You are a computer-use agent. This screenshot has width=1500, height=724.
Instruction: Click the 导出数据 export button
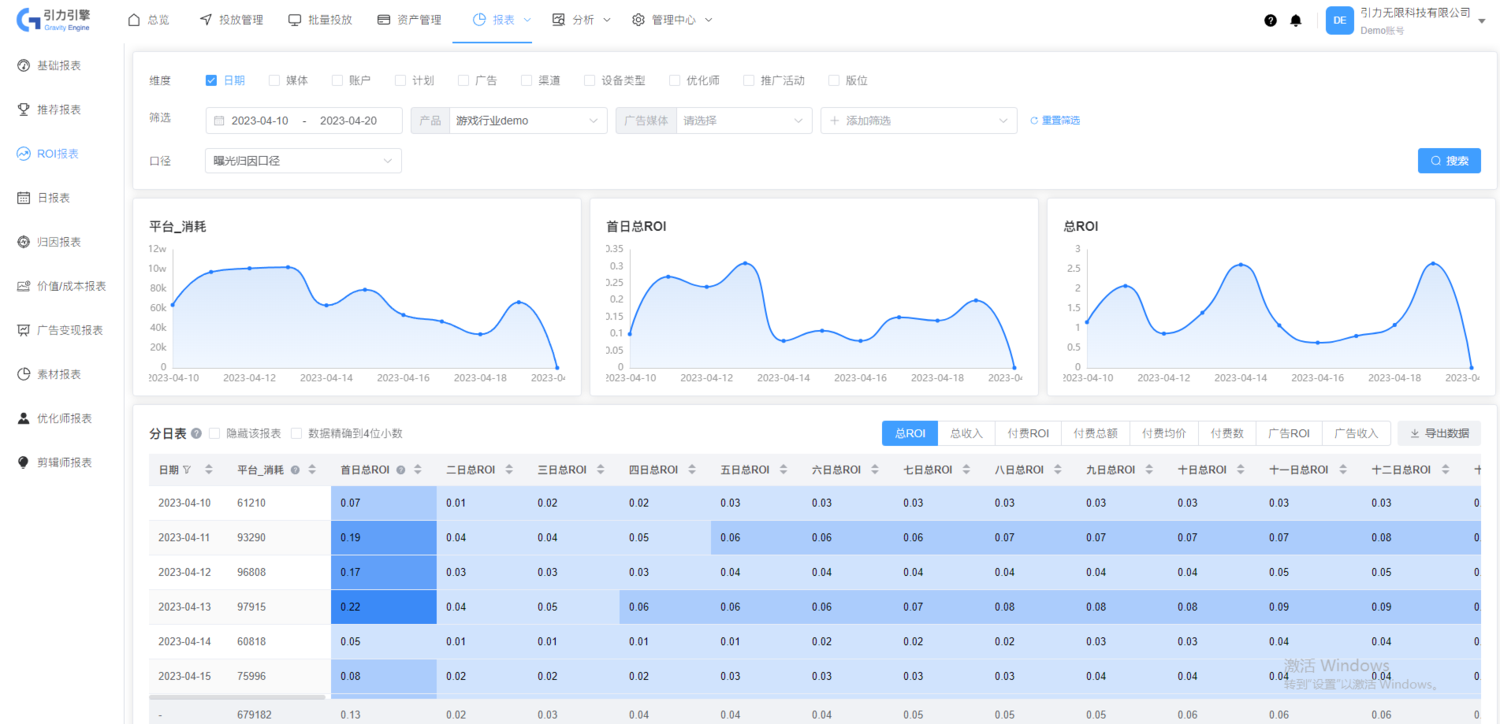(1438, 434)
